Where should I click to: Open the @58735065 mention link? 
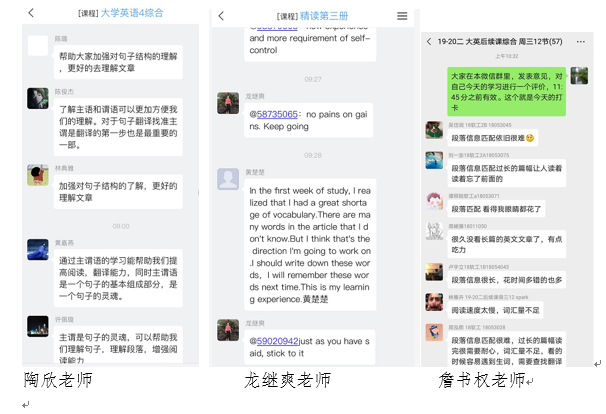click(x=274, y=114)
